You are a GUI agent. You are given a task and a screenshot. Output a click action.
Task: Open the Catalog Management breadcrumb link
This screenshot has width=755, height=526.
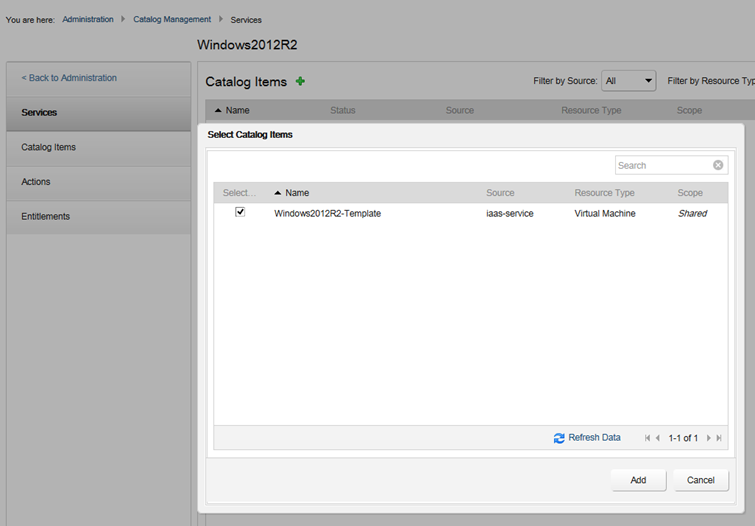(172, 19)
